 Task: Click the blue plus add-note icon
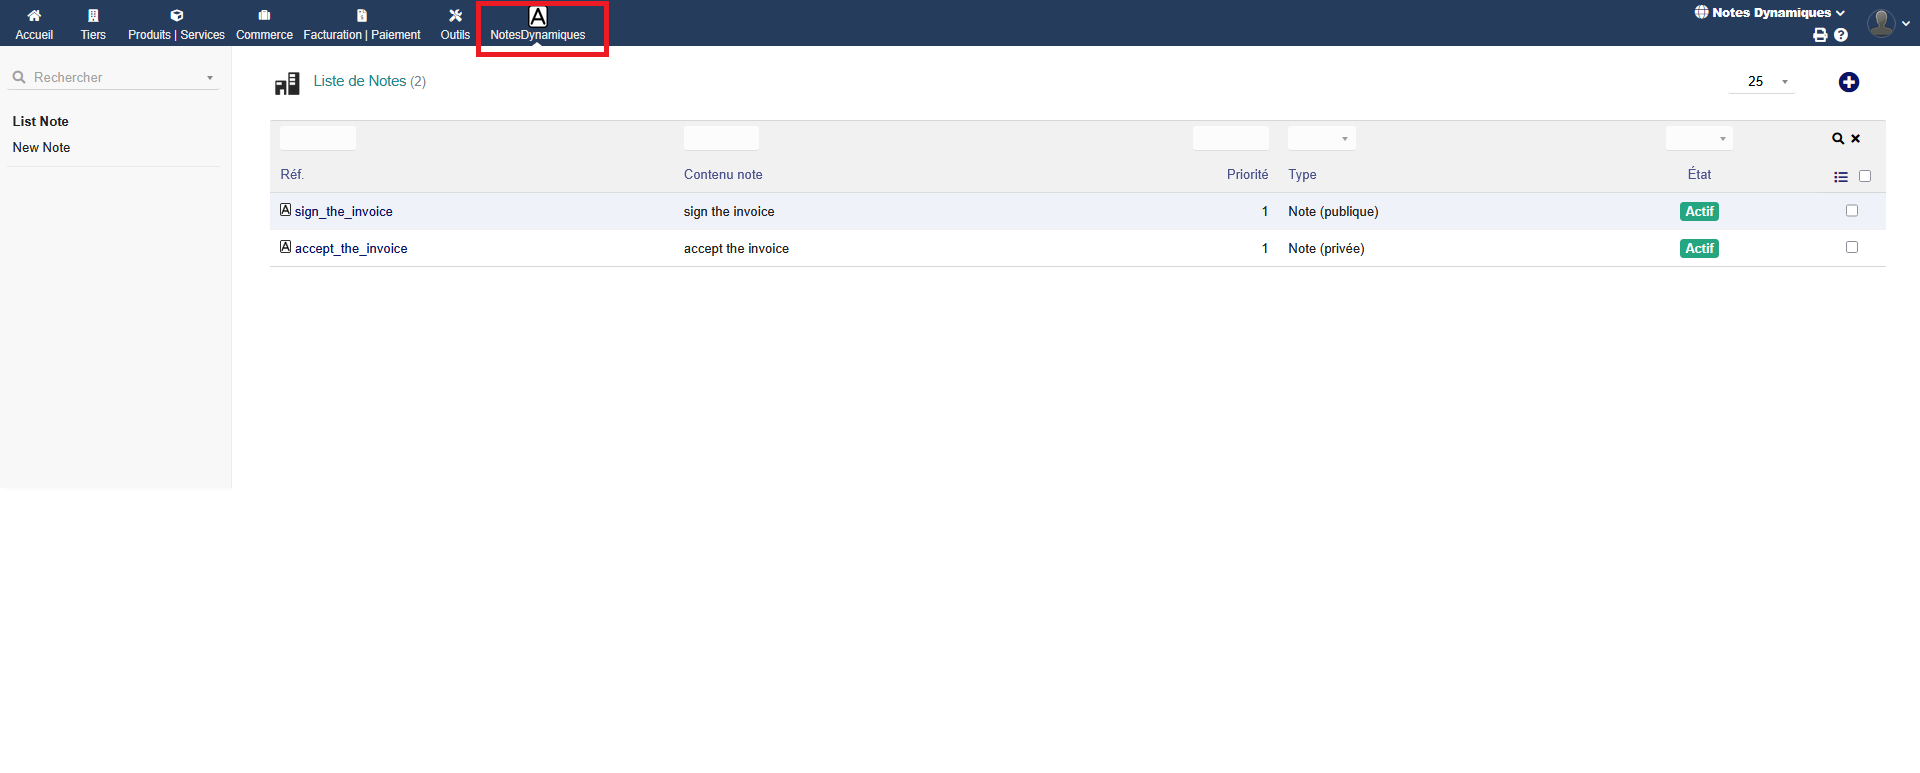[x=1848, y=82]
